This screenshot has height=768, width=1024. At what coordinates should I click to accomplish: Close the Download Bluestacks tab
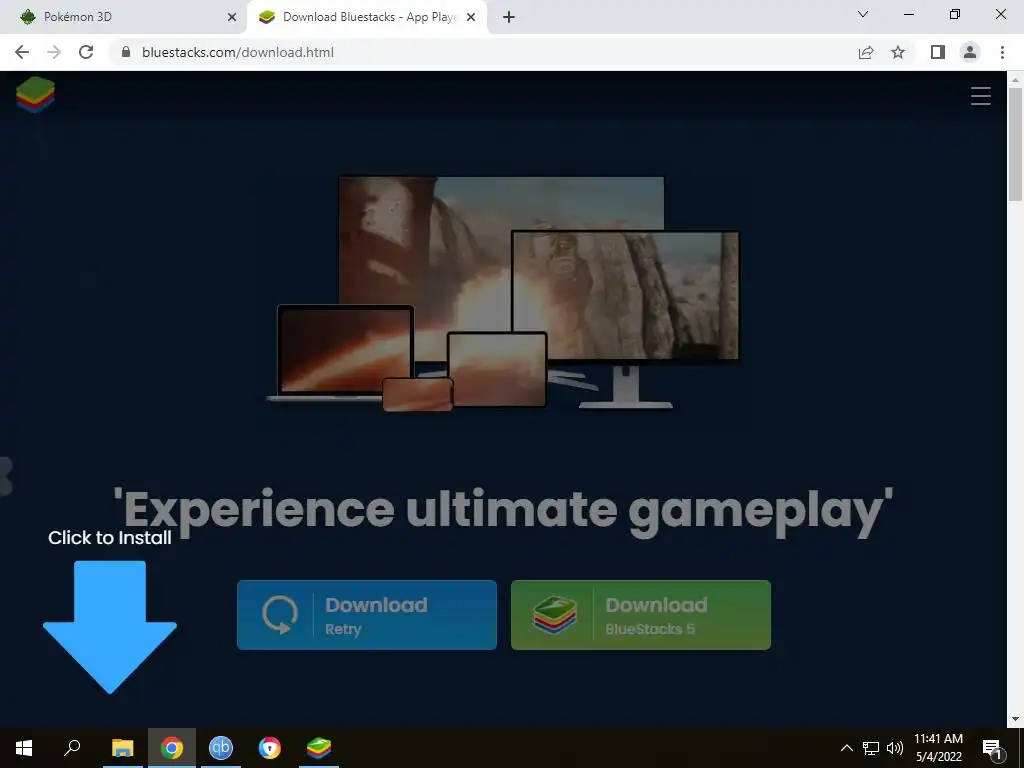point(471,17)
